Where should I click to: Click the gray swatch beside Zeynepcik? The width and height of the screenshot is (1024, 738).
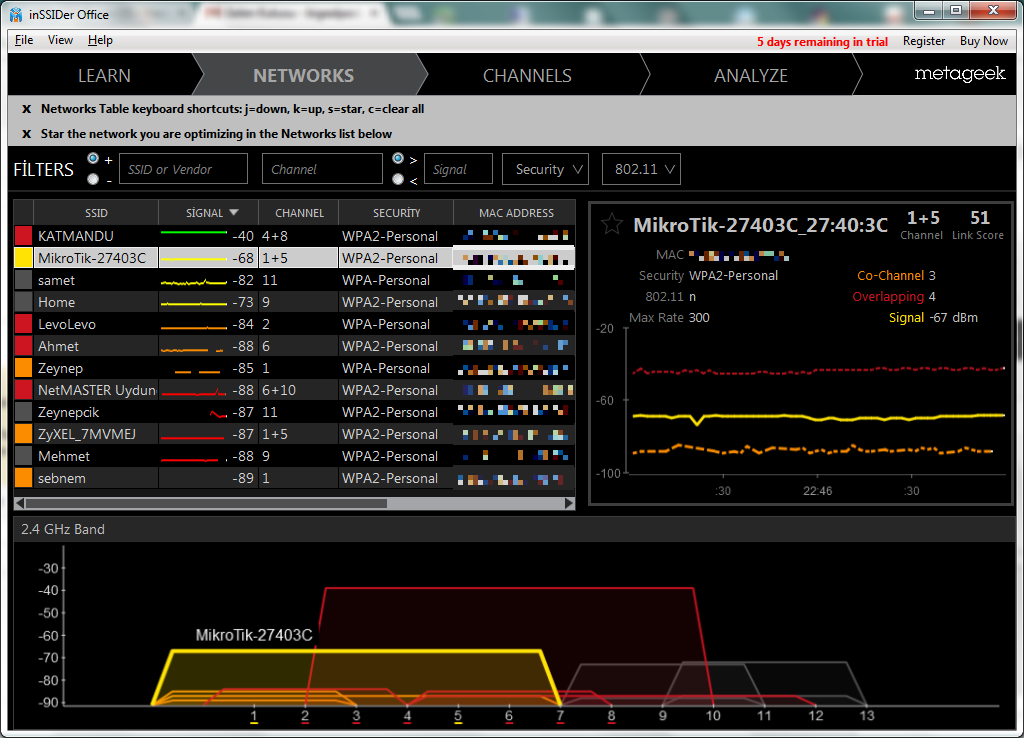24,412
